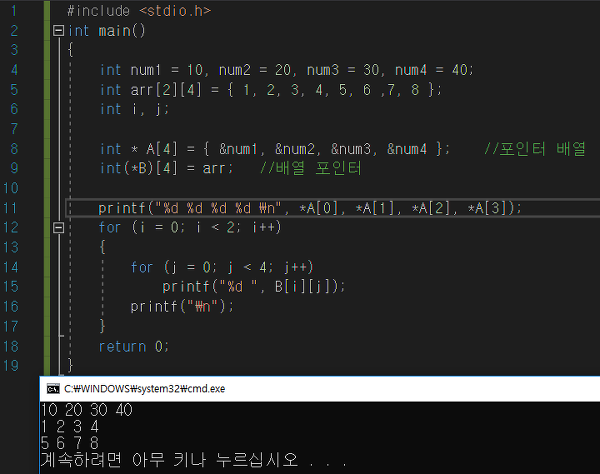The width and height of the screenshot is (600, 474).
Task: Click console output line 1 2 3 4
Action: coord(70,427)
